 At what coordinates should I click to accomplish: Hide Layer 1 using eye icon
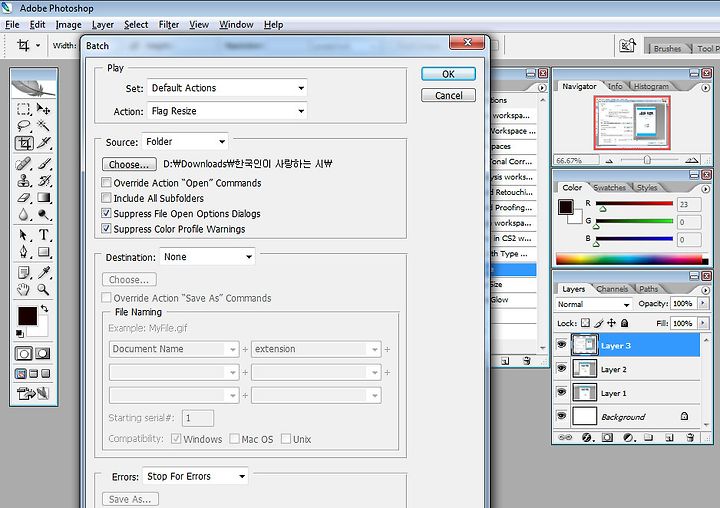(x=561, y=392)
